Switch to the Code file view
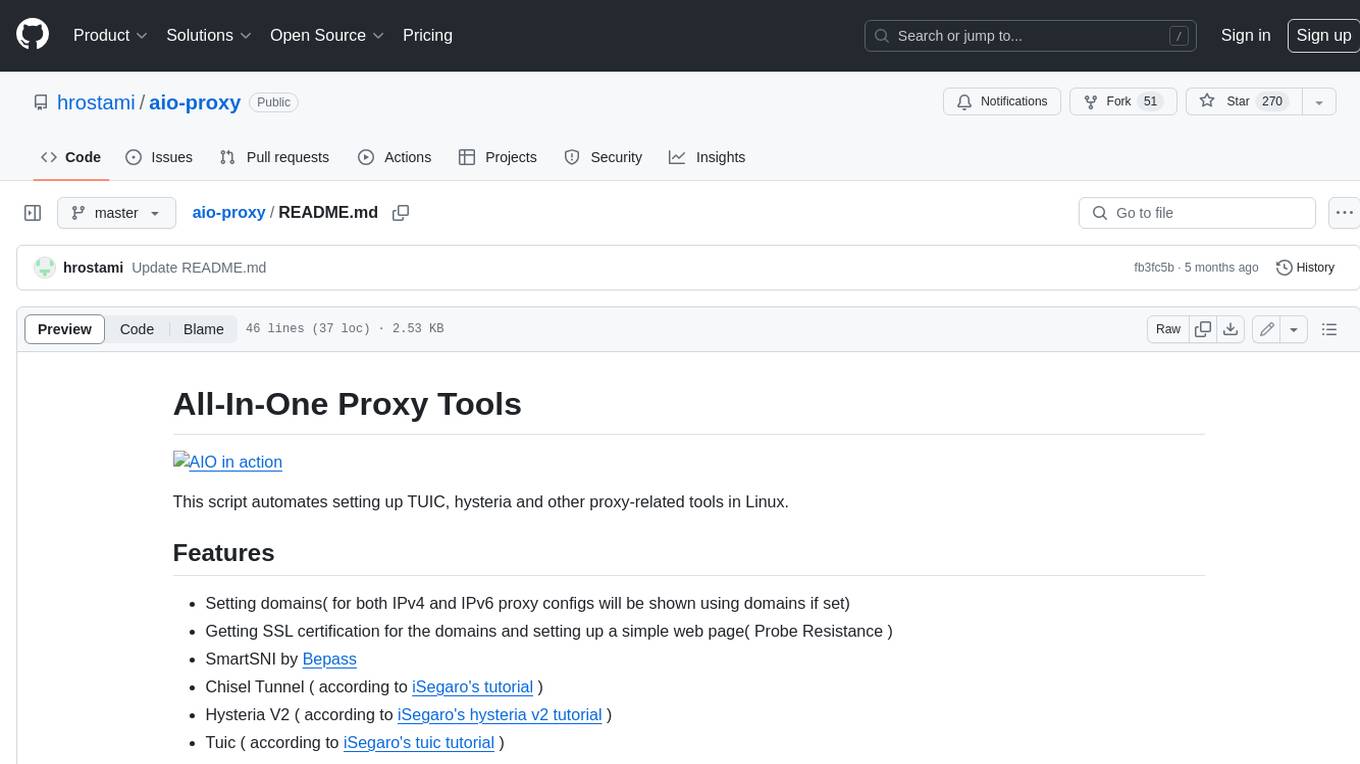Viewport: 1360px width, 764px height. point(137,329)
